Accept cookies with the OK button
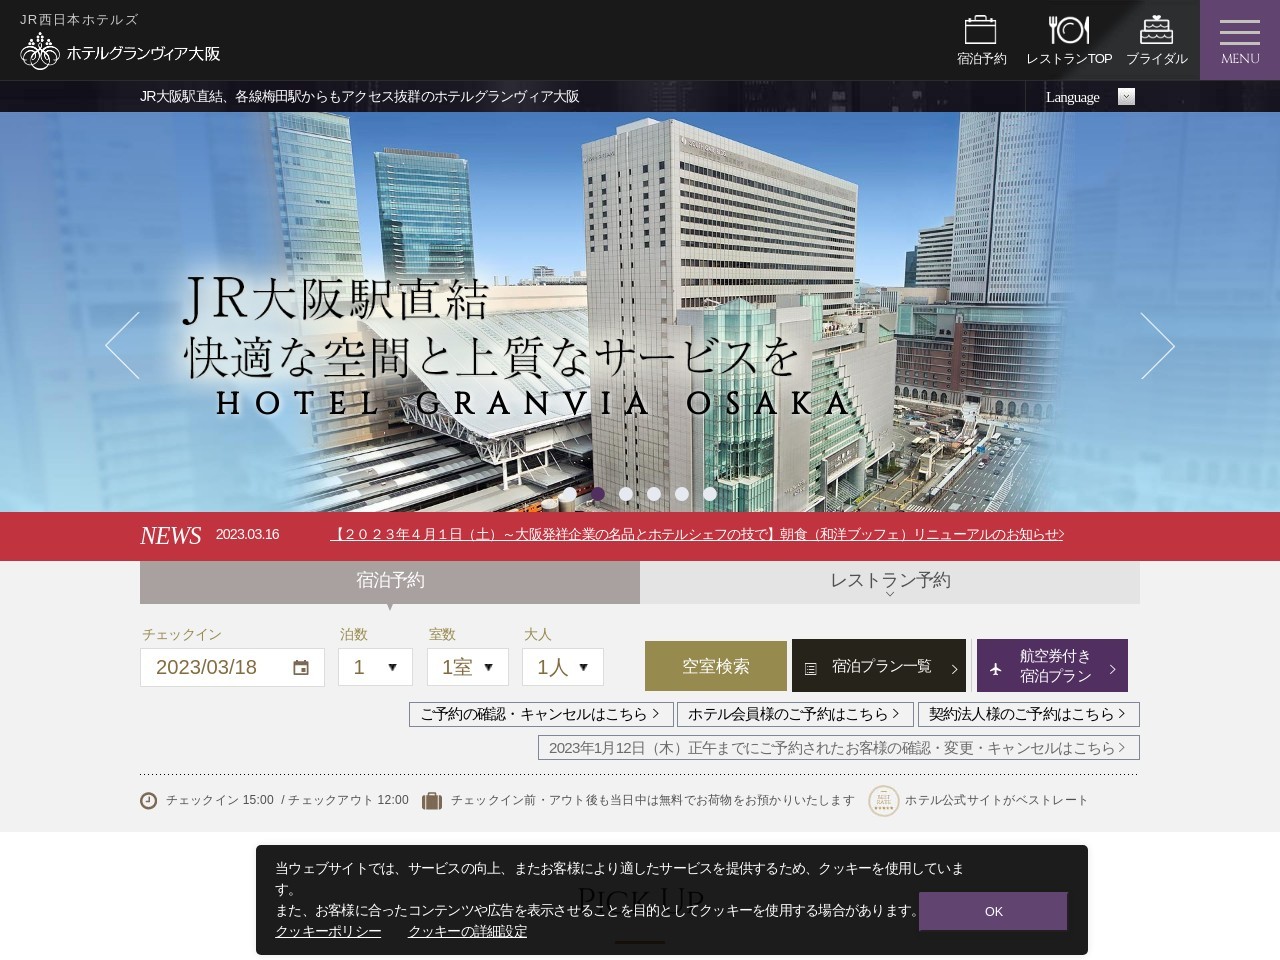 click(x=993, y=911)
